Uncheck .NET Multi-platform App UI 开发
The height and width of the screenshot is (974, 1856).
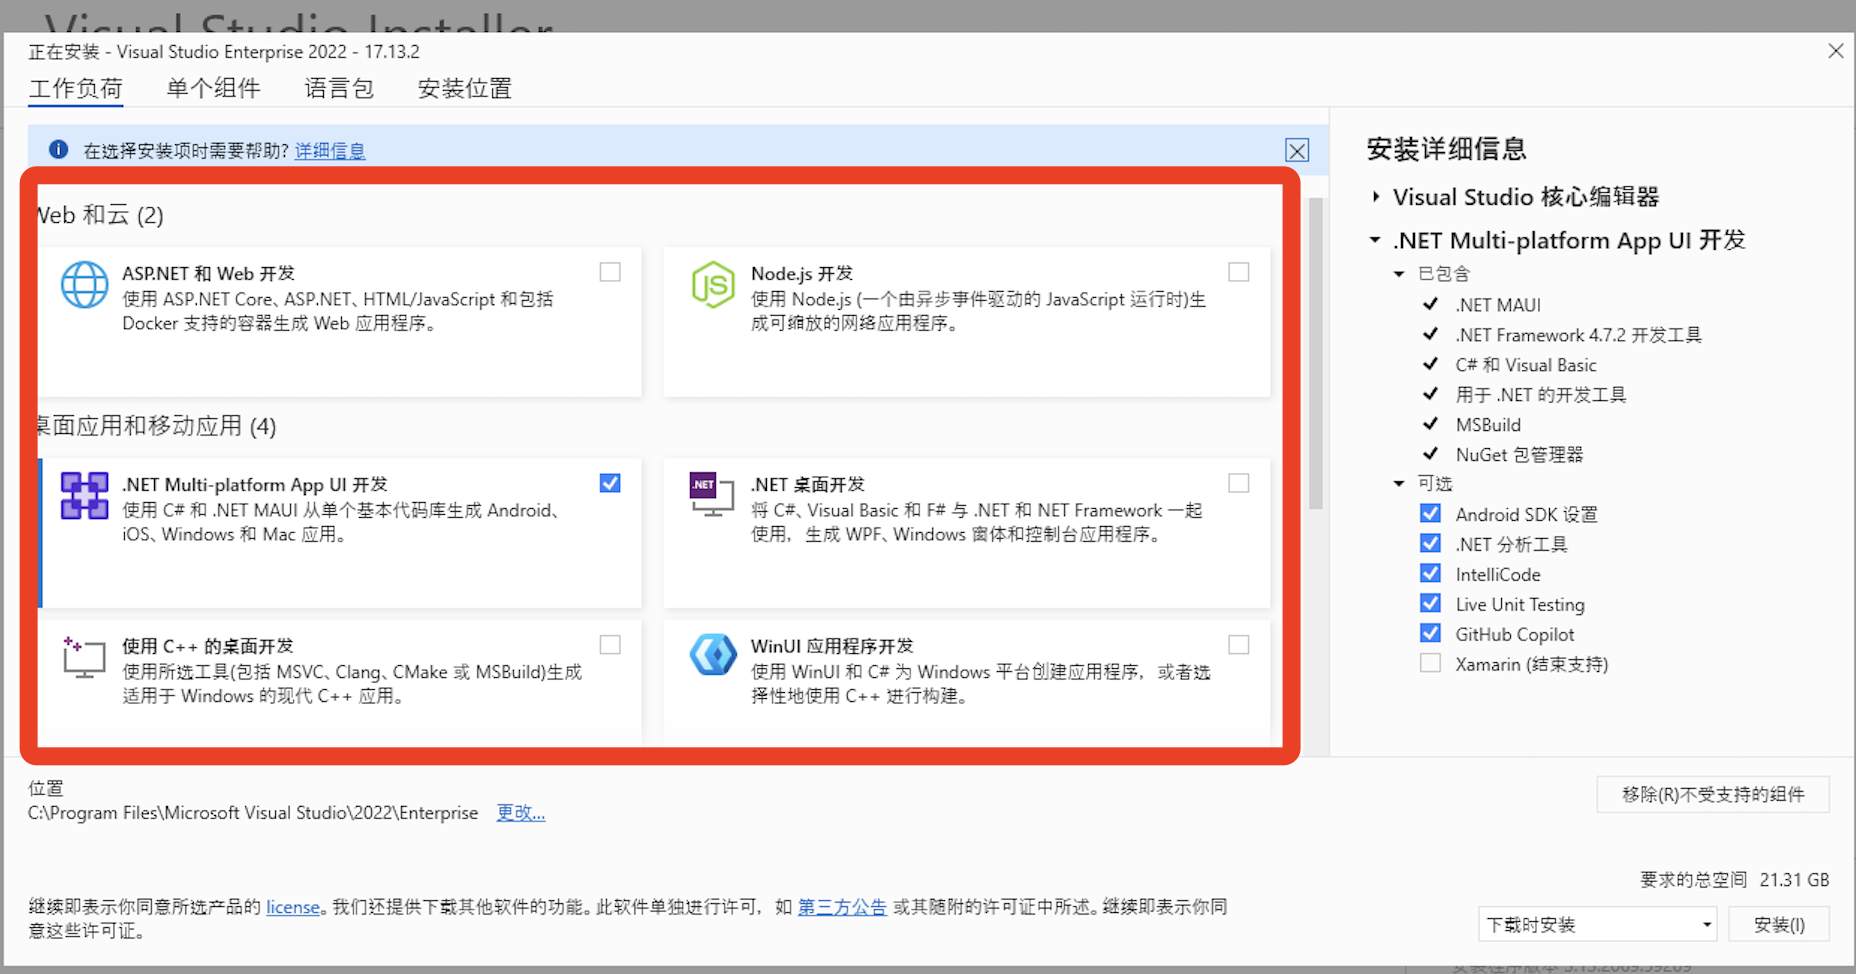(x=610, y=482)
